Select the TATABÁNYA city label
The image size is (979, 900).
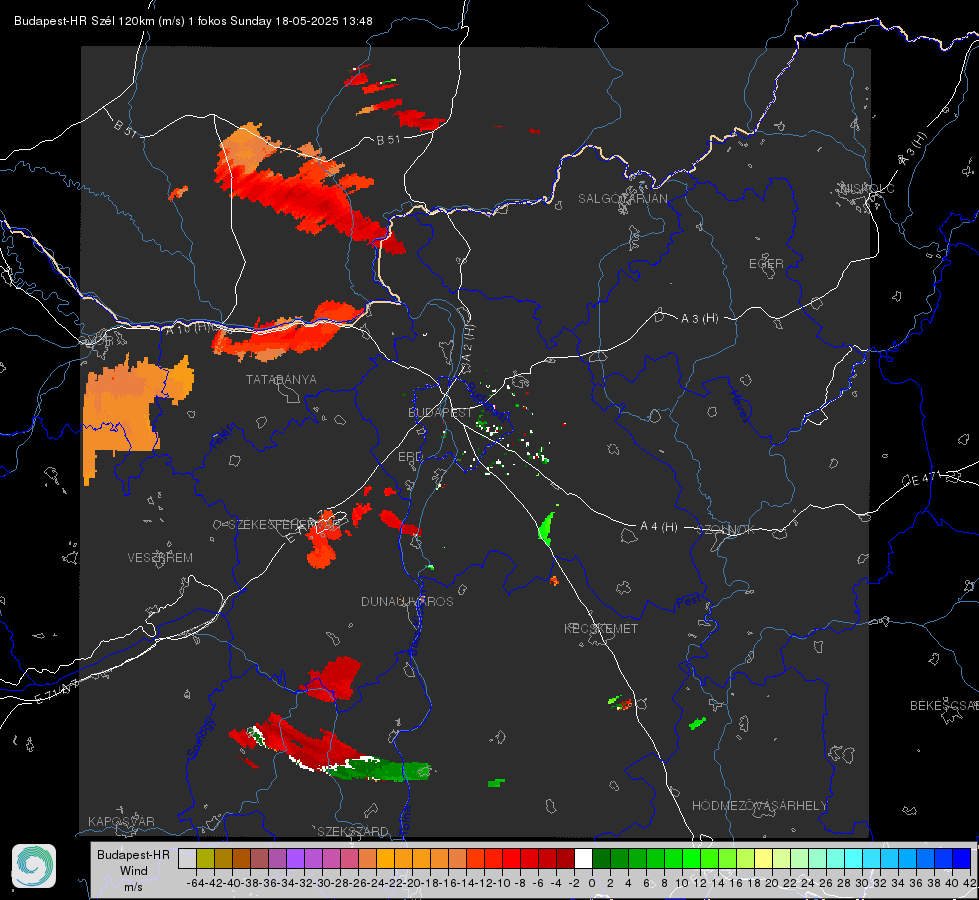[281, 380]
